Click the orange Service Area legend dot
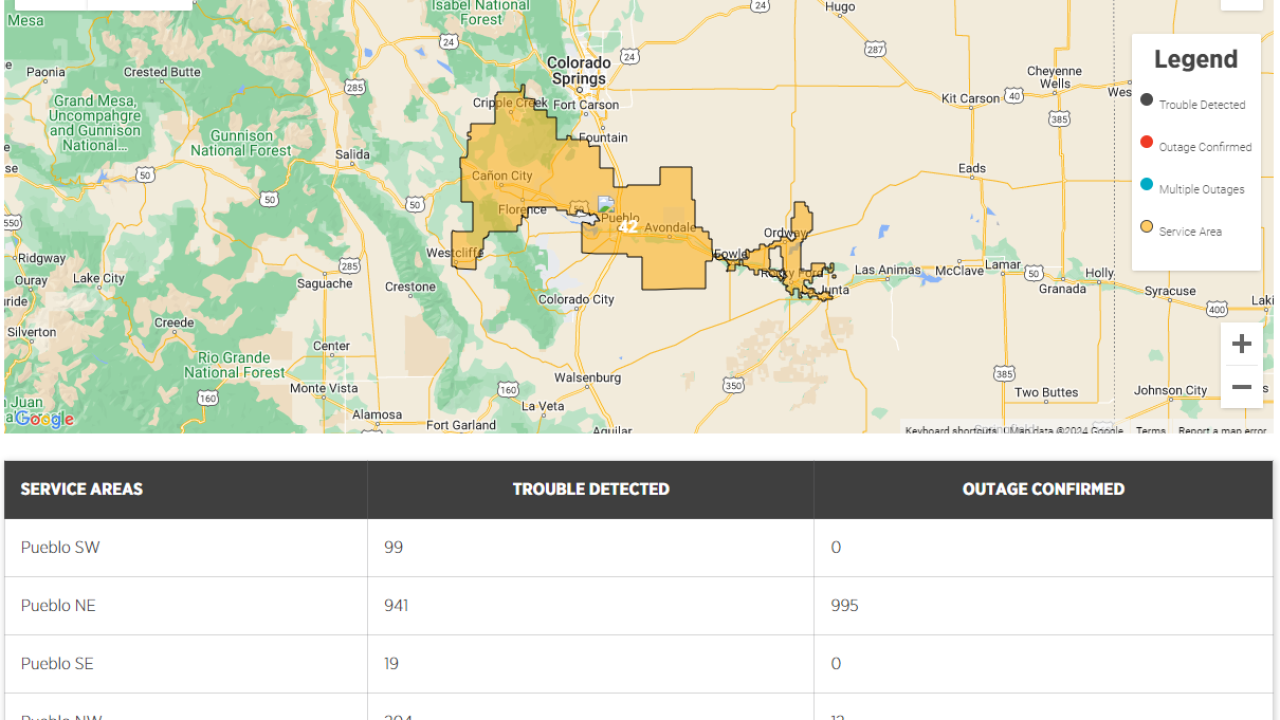The image size is (1280, 720). tap(1147, 227)
